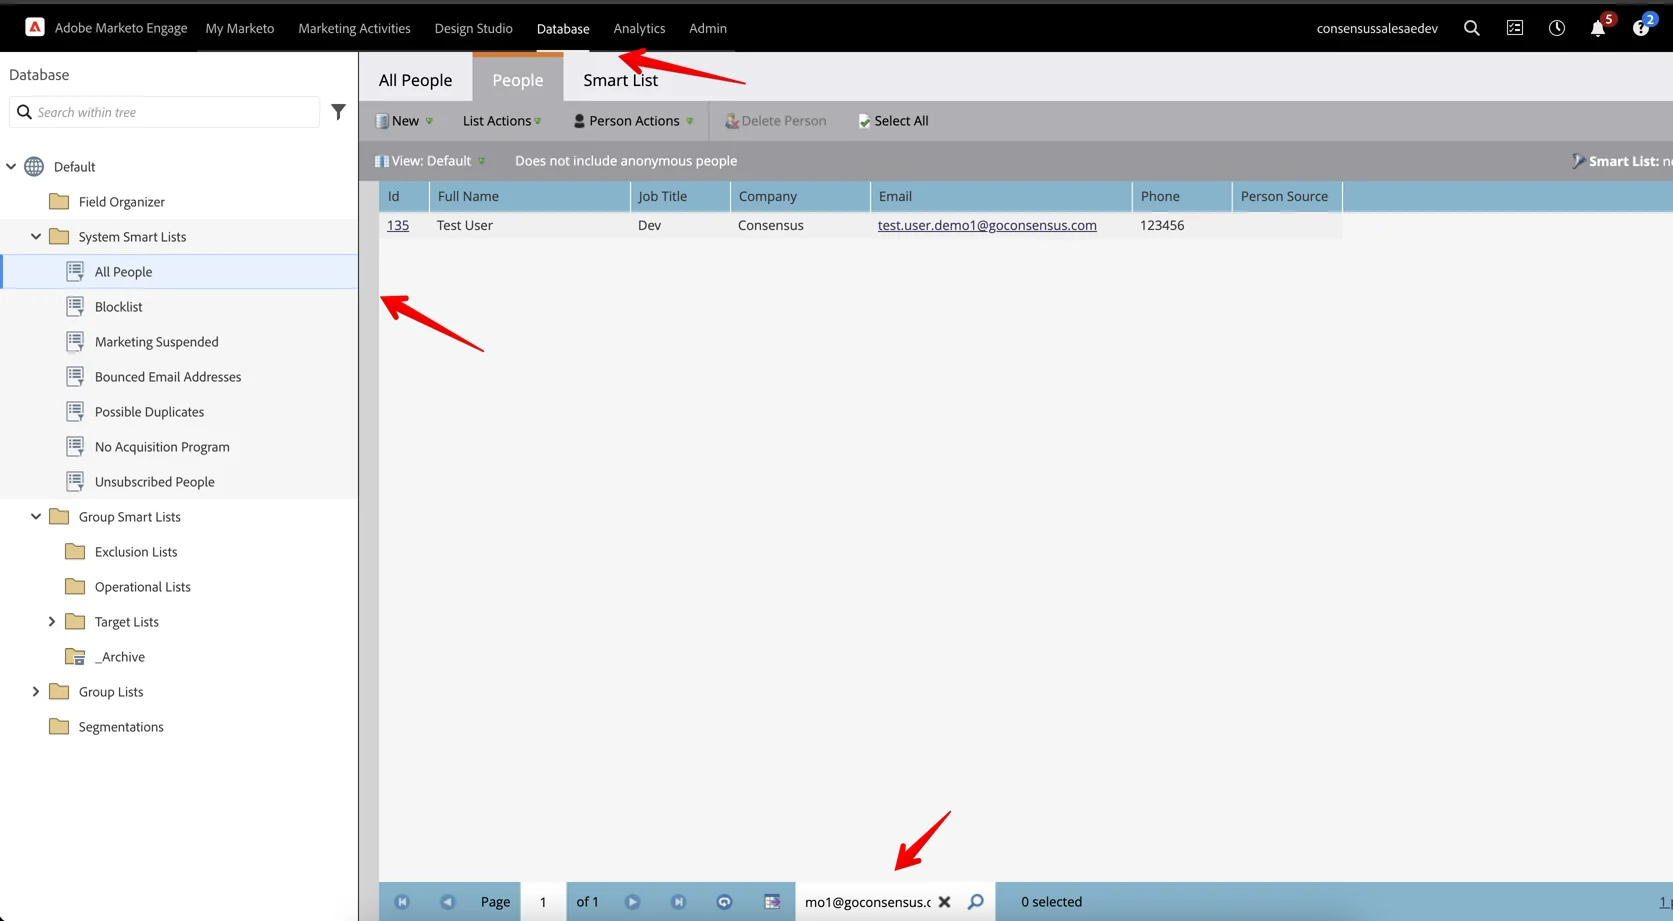Viewport: 1673px width, 921px height.
Task: Sort by Person Source column header
Action: (1287, 196)
